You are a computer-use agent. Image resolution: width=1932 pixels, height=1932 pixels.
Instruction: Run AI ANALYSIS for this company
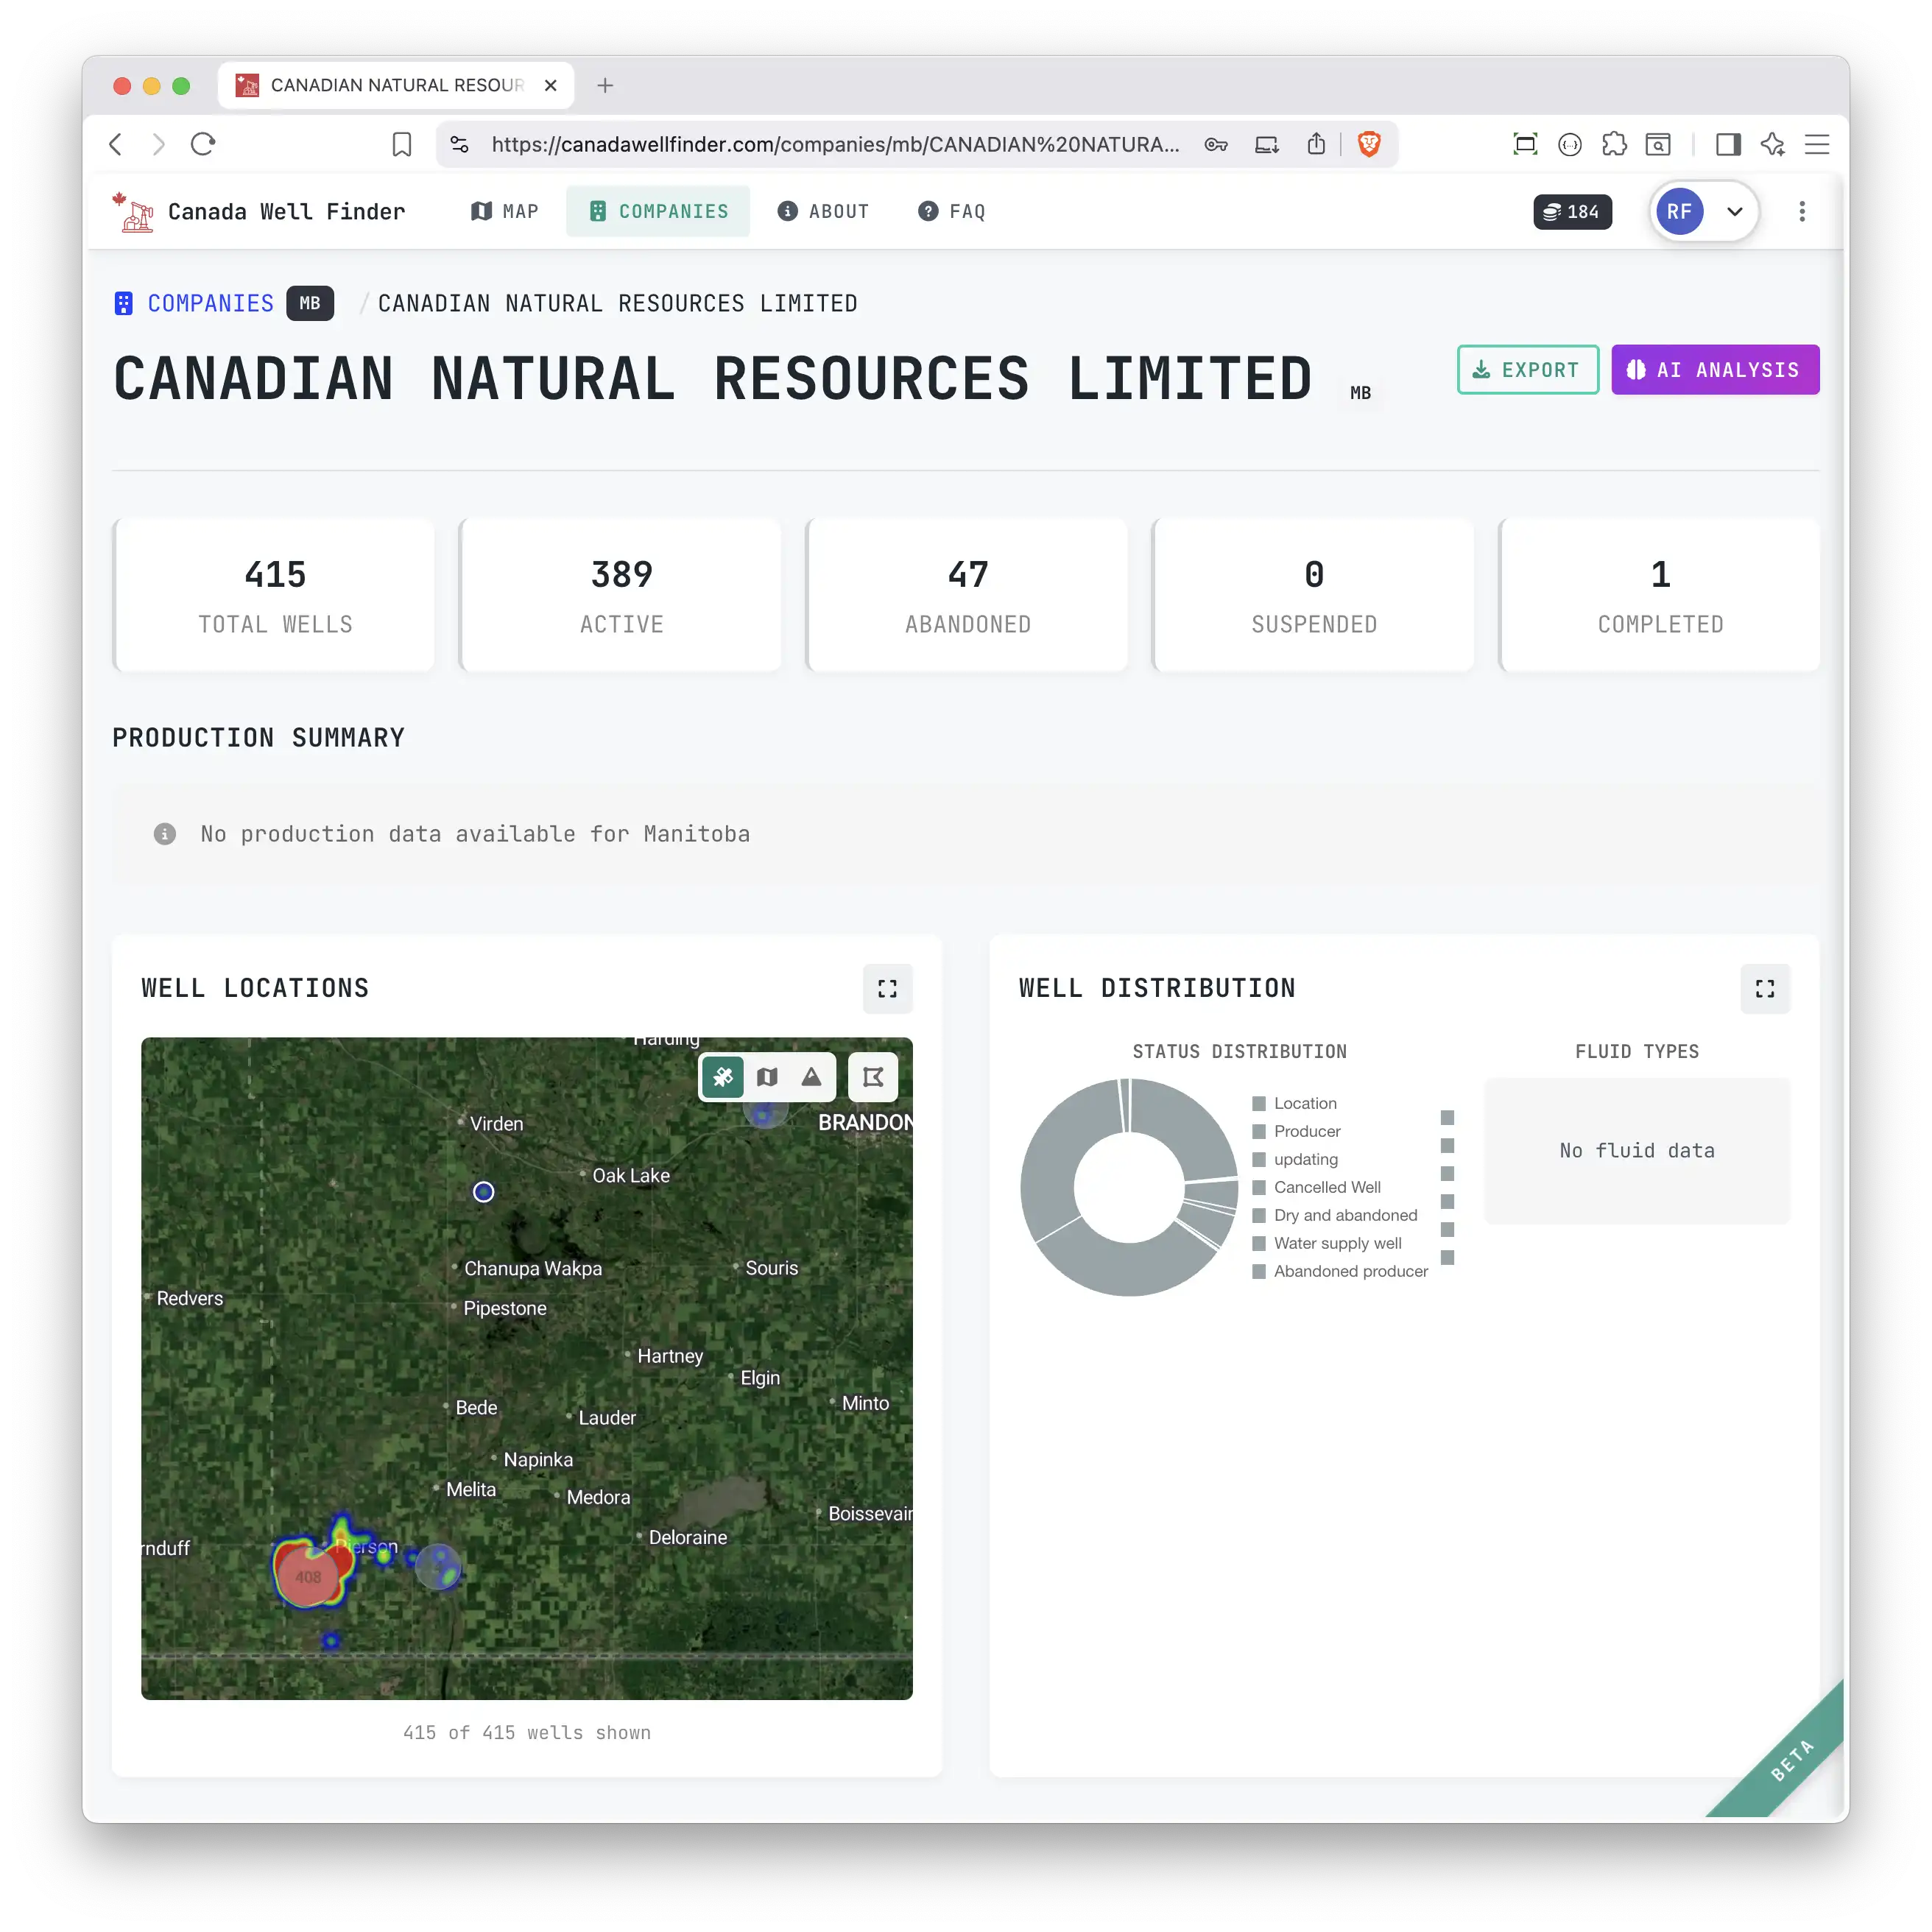coord(1715,369)
